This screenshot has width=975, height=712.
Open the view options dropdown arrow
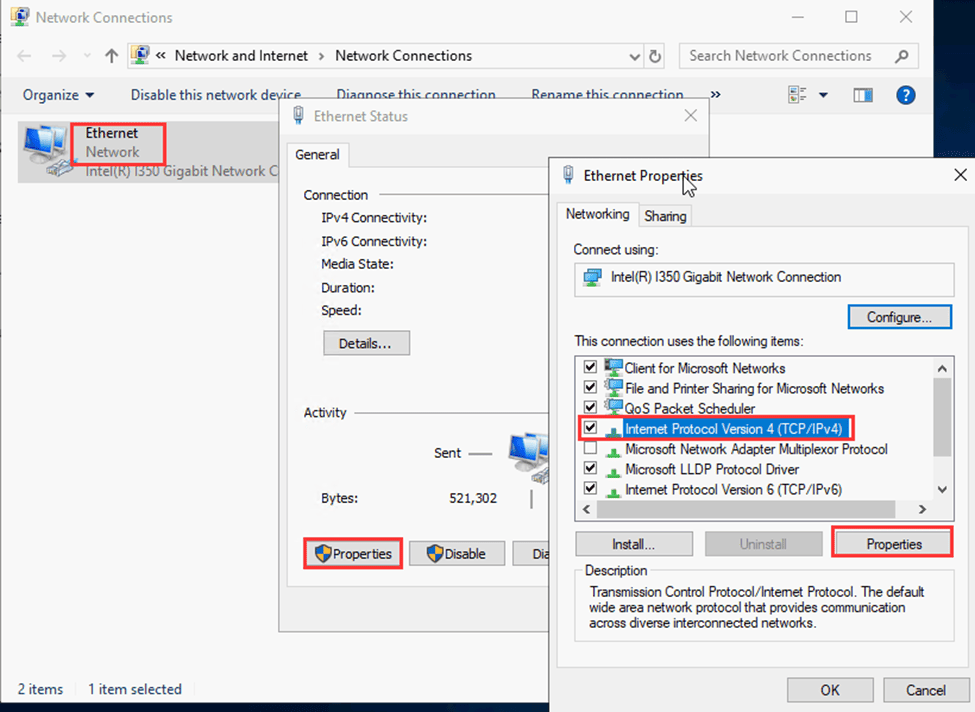[x=824, y=95]
